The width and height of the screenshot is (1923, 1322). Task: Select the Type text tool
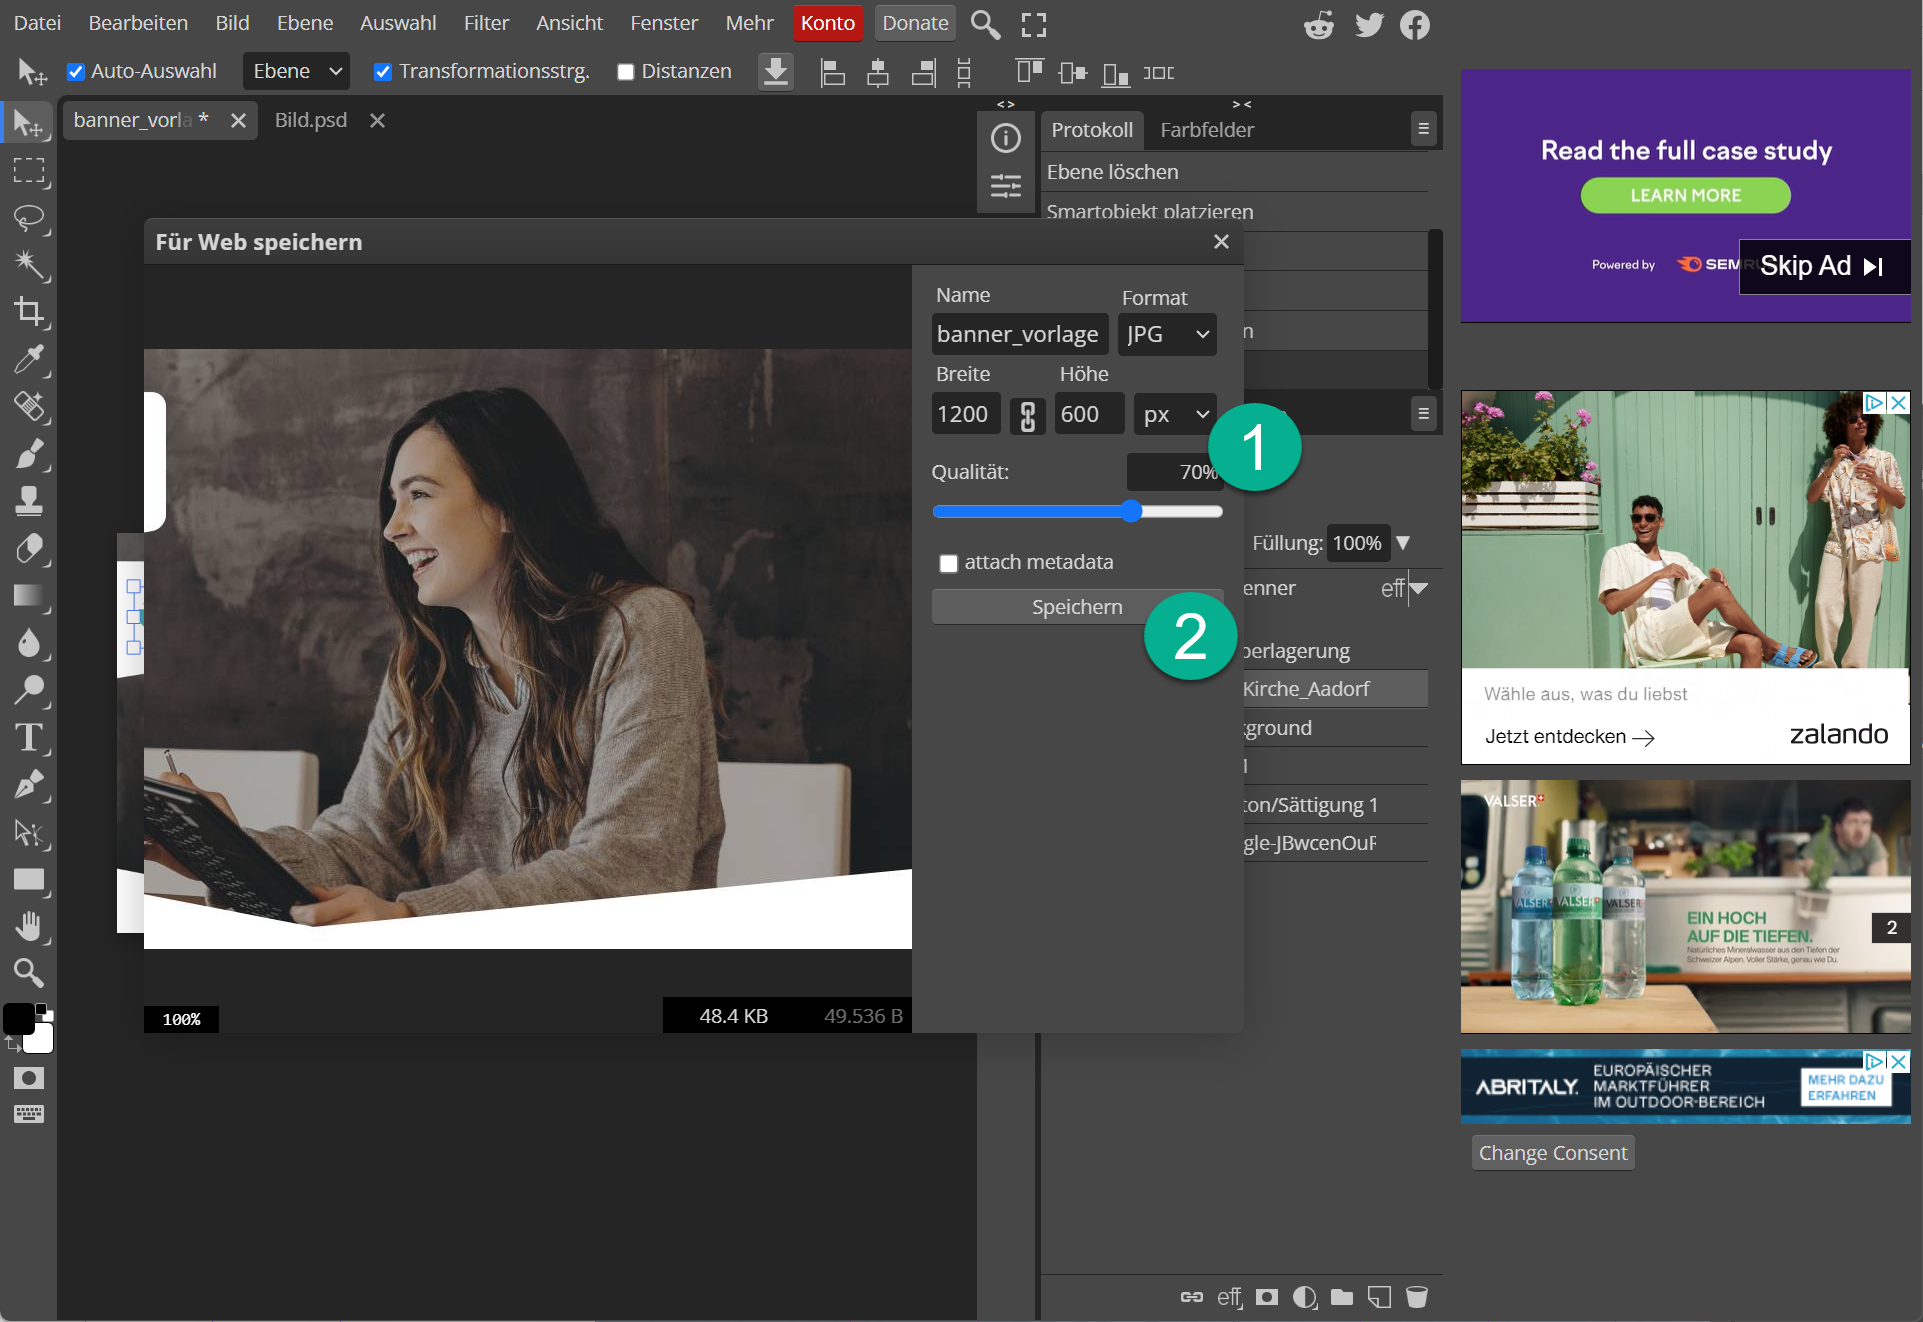click(x=29, y=738)
